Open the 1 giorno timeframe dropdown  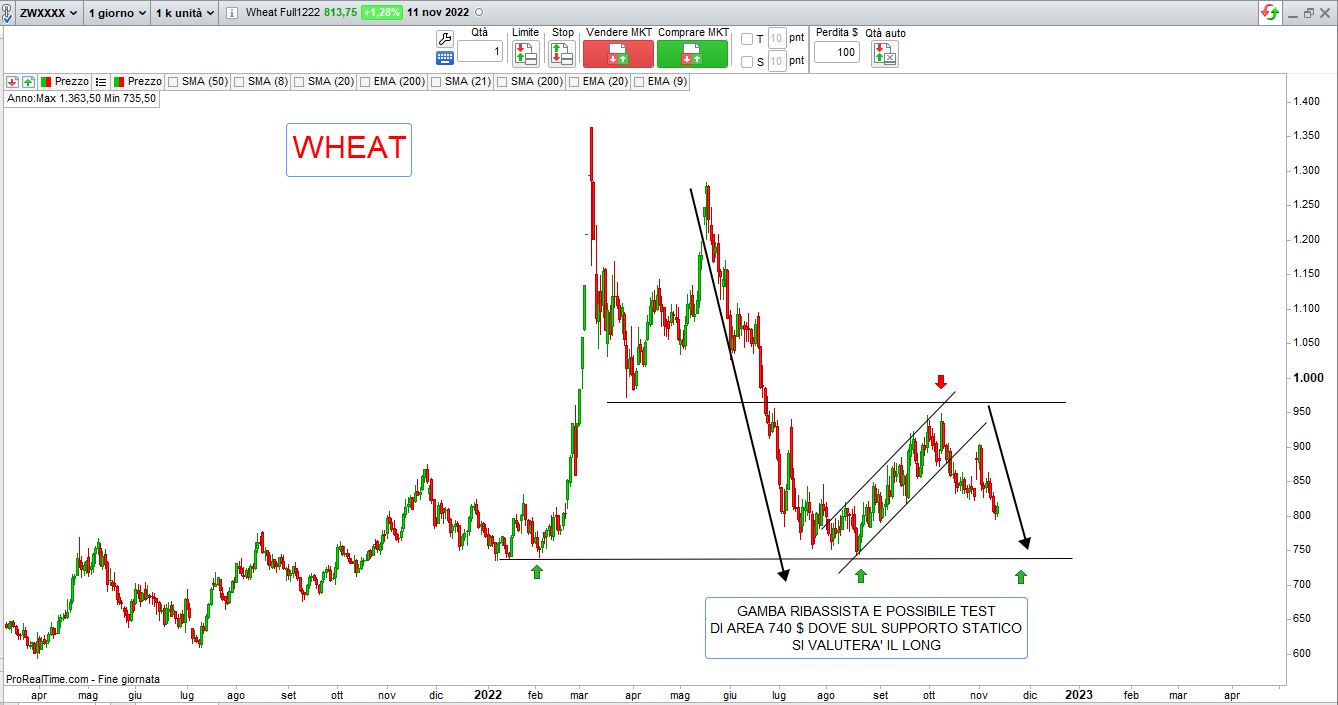point(116,13)
